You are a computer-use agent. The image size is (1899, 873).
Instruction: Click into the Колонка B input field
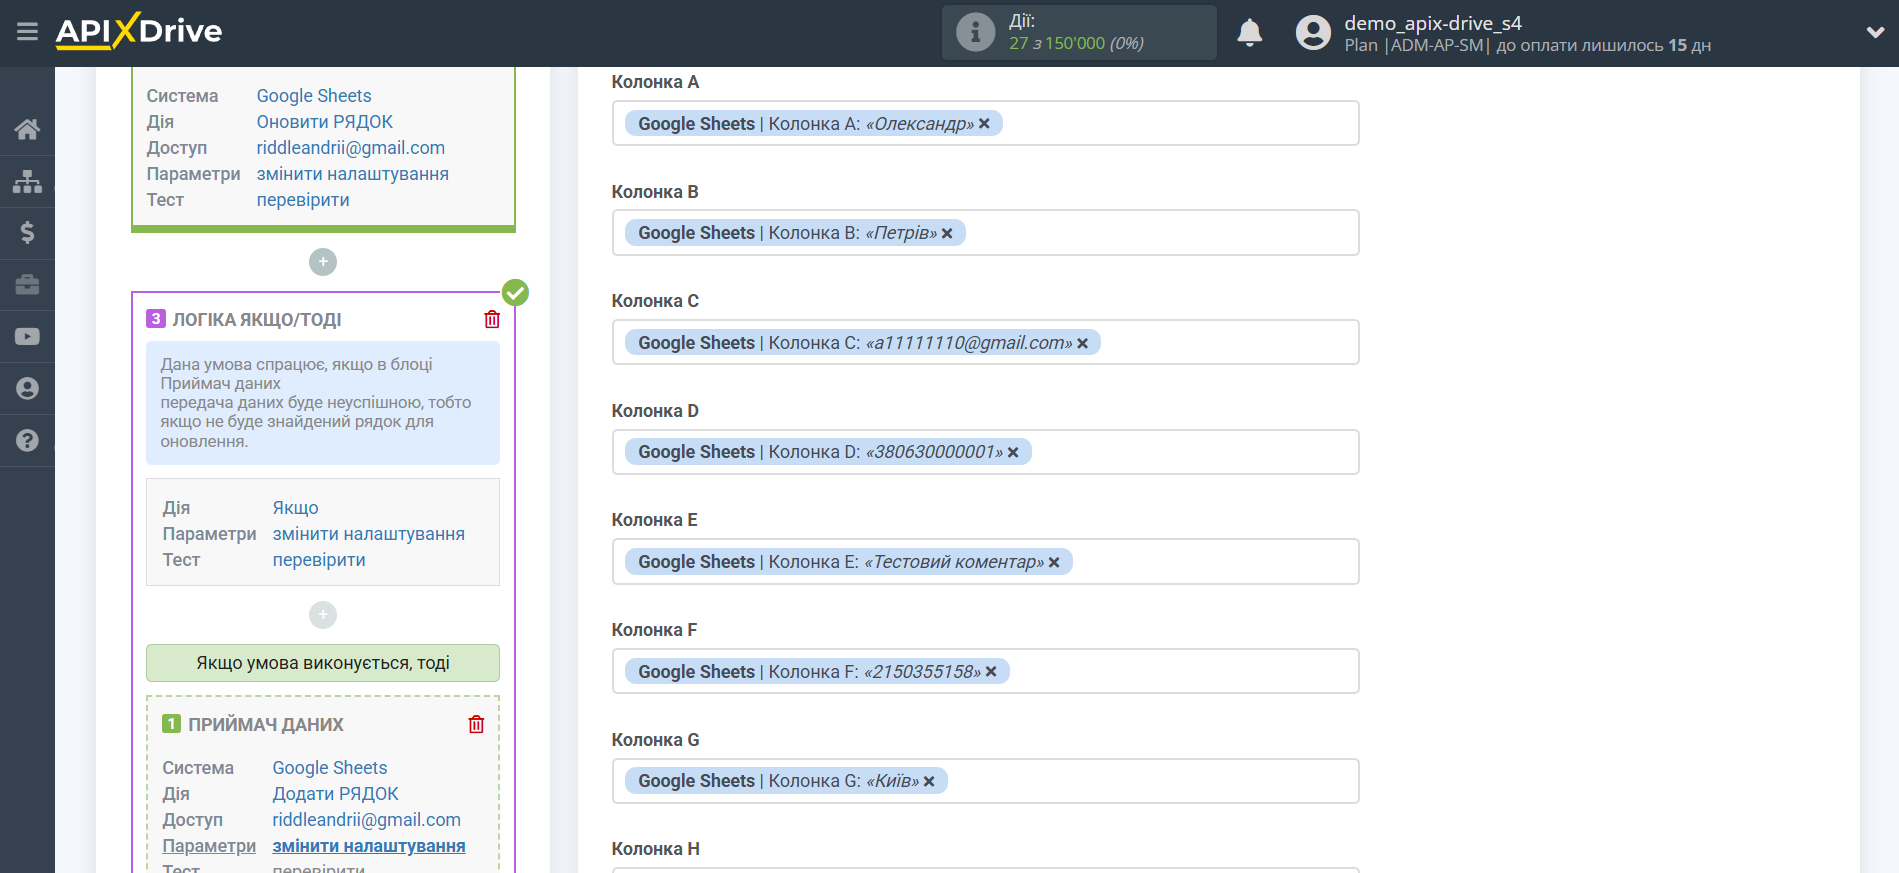985,232
